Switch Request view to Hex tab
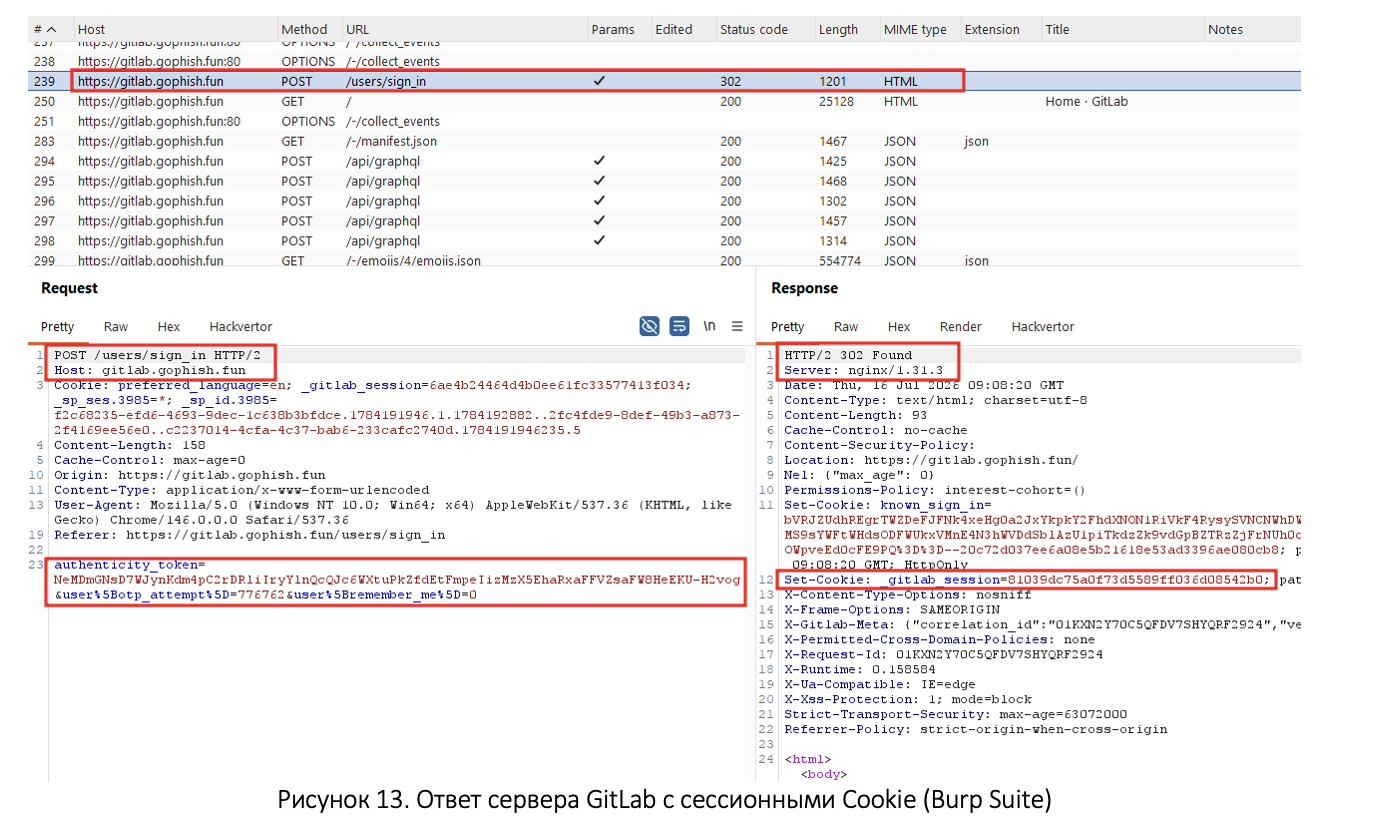This screenshot has width=1390, height=836. click(169, 327)
